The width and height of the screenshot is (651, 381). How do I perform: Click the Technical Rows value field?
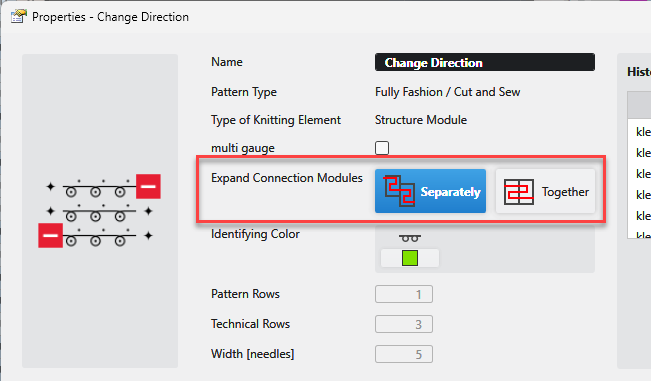(404, 324)
